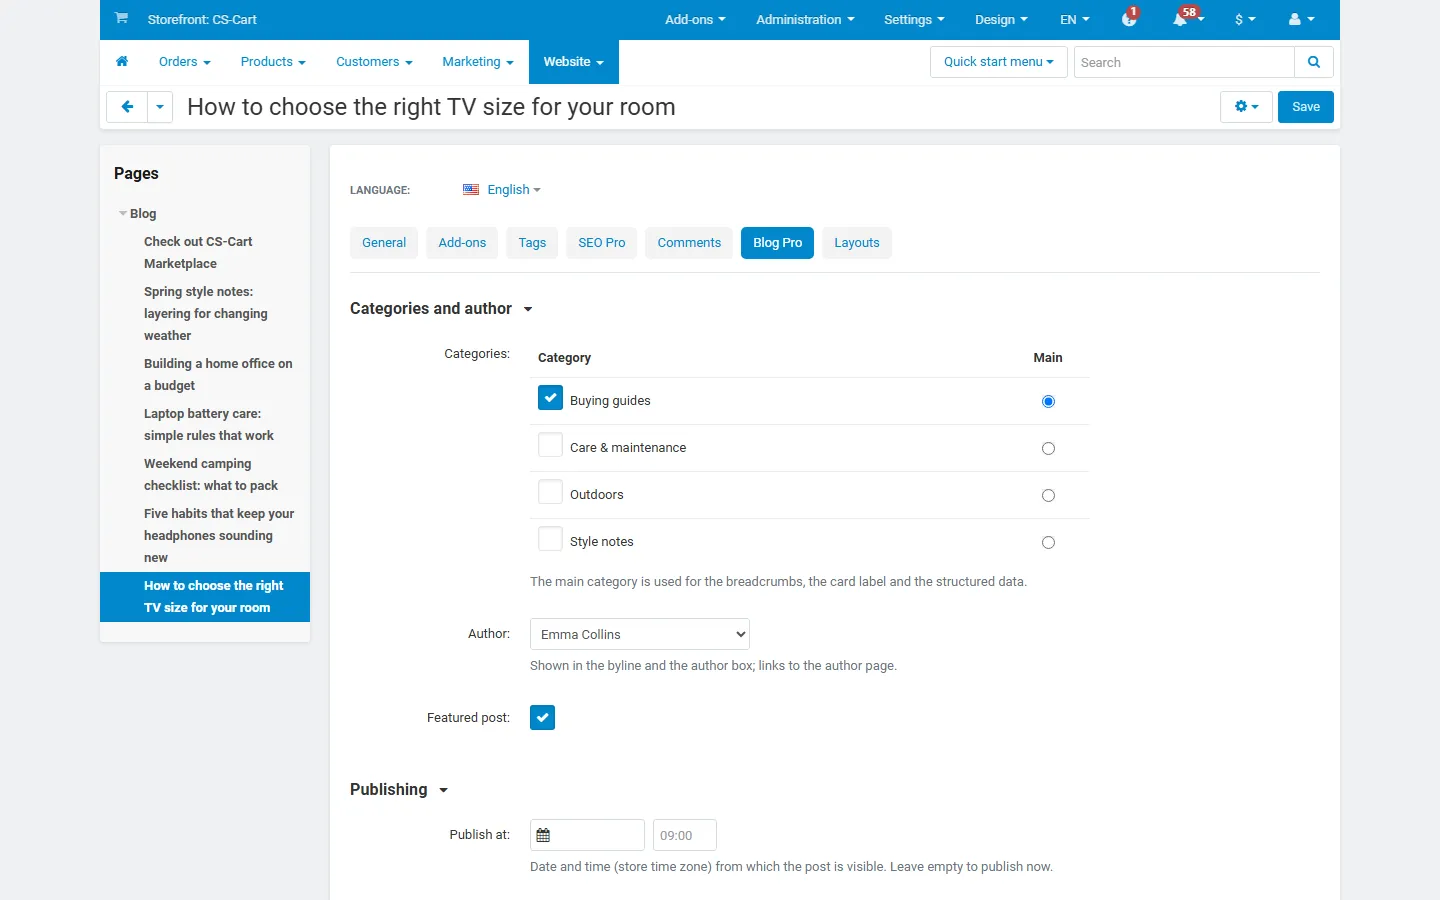Open the user account icon menu
The width and height of the screenshot is (1440, 900).
(x=1301, y=19)
